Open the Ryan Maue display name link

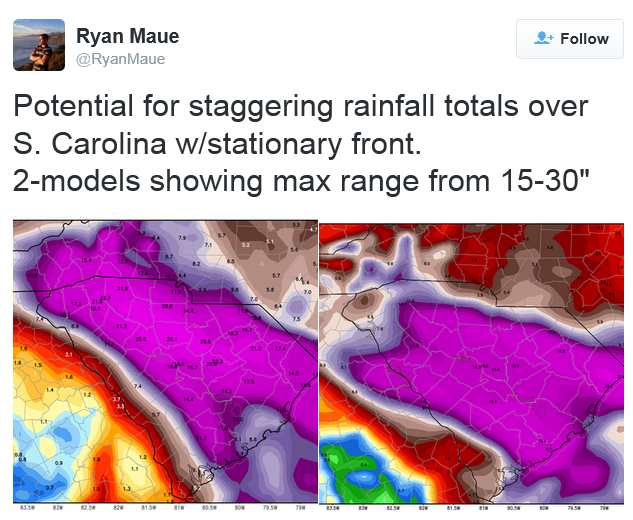tap(127, 36)
